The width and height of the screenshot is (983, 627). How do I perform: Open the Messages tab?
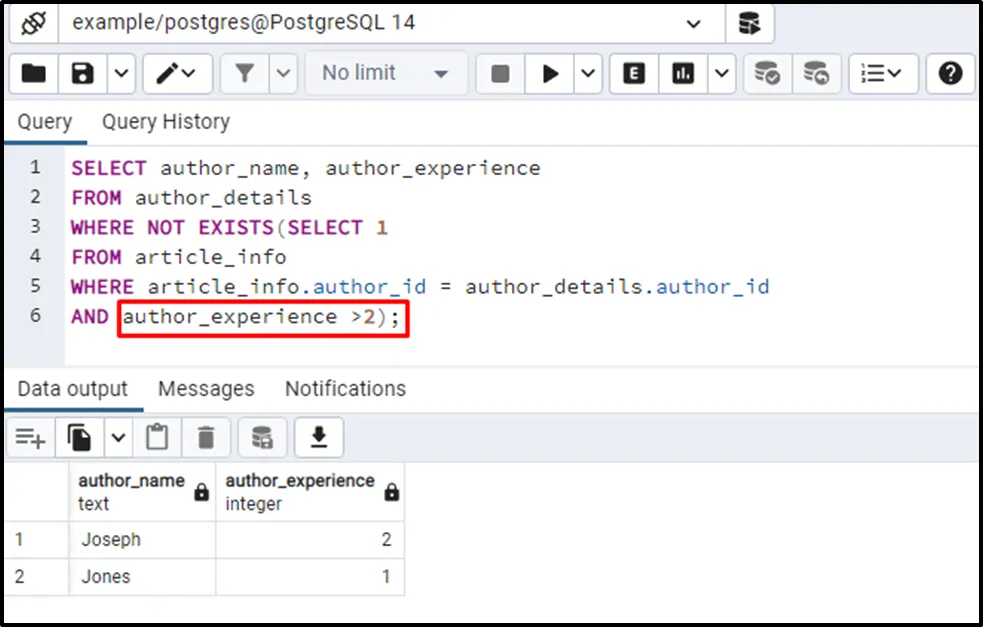coord(206,389)
